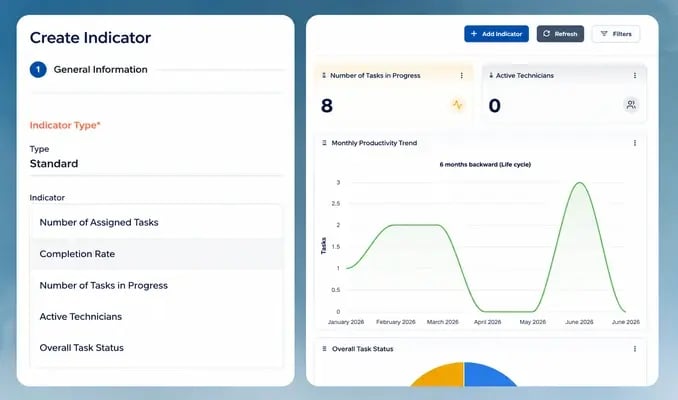This screenshot has height=400, width=678.
Task: Click the June 2026 peak on the green trend line
Action: tap(579, 183)
